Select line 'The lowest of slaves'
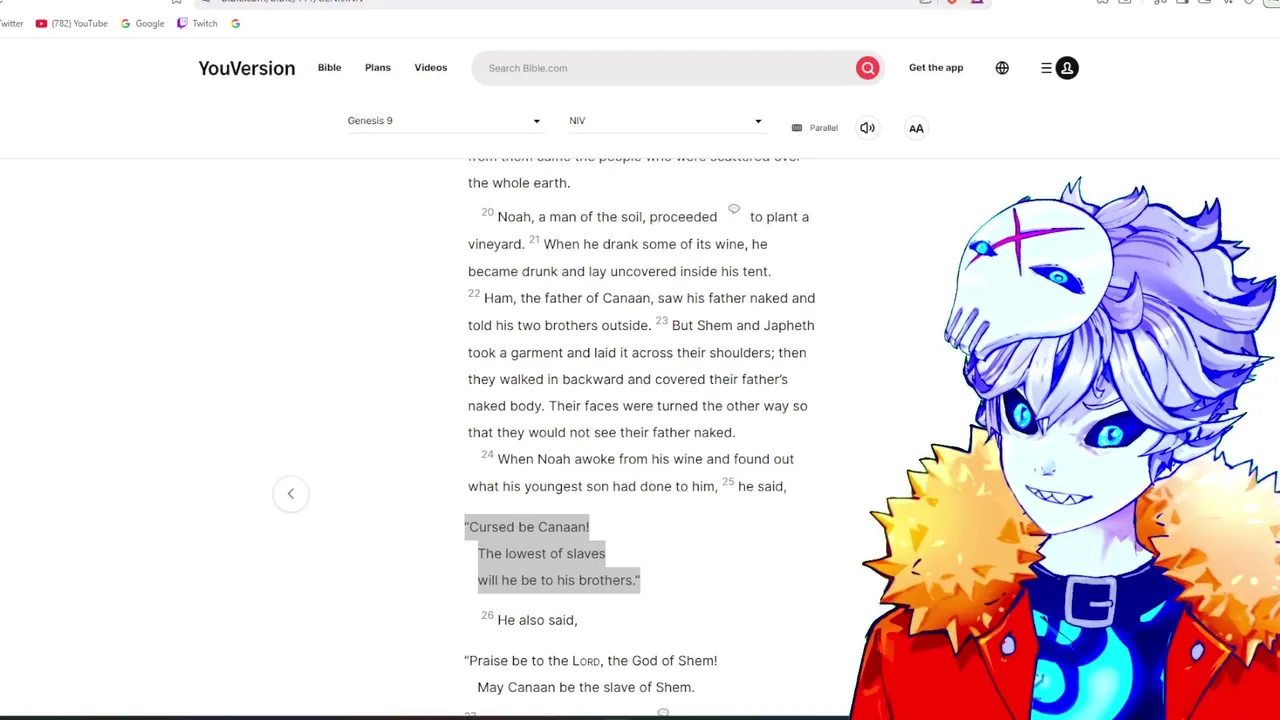This screenshot has height=720, width=1280. (541, 553)
